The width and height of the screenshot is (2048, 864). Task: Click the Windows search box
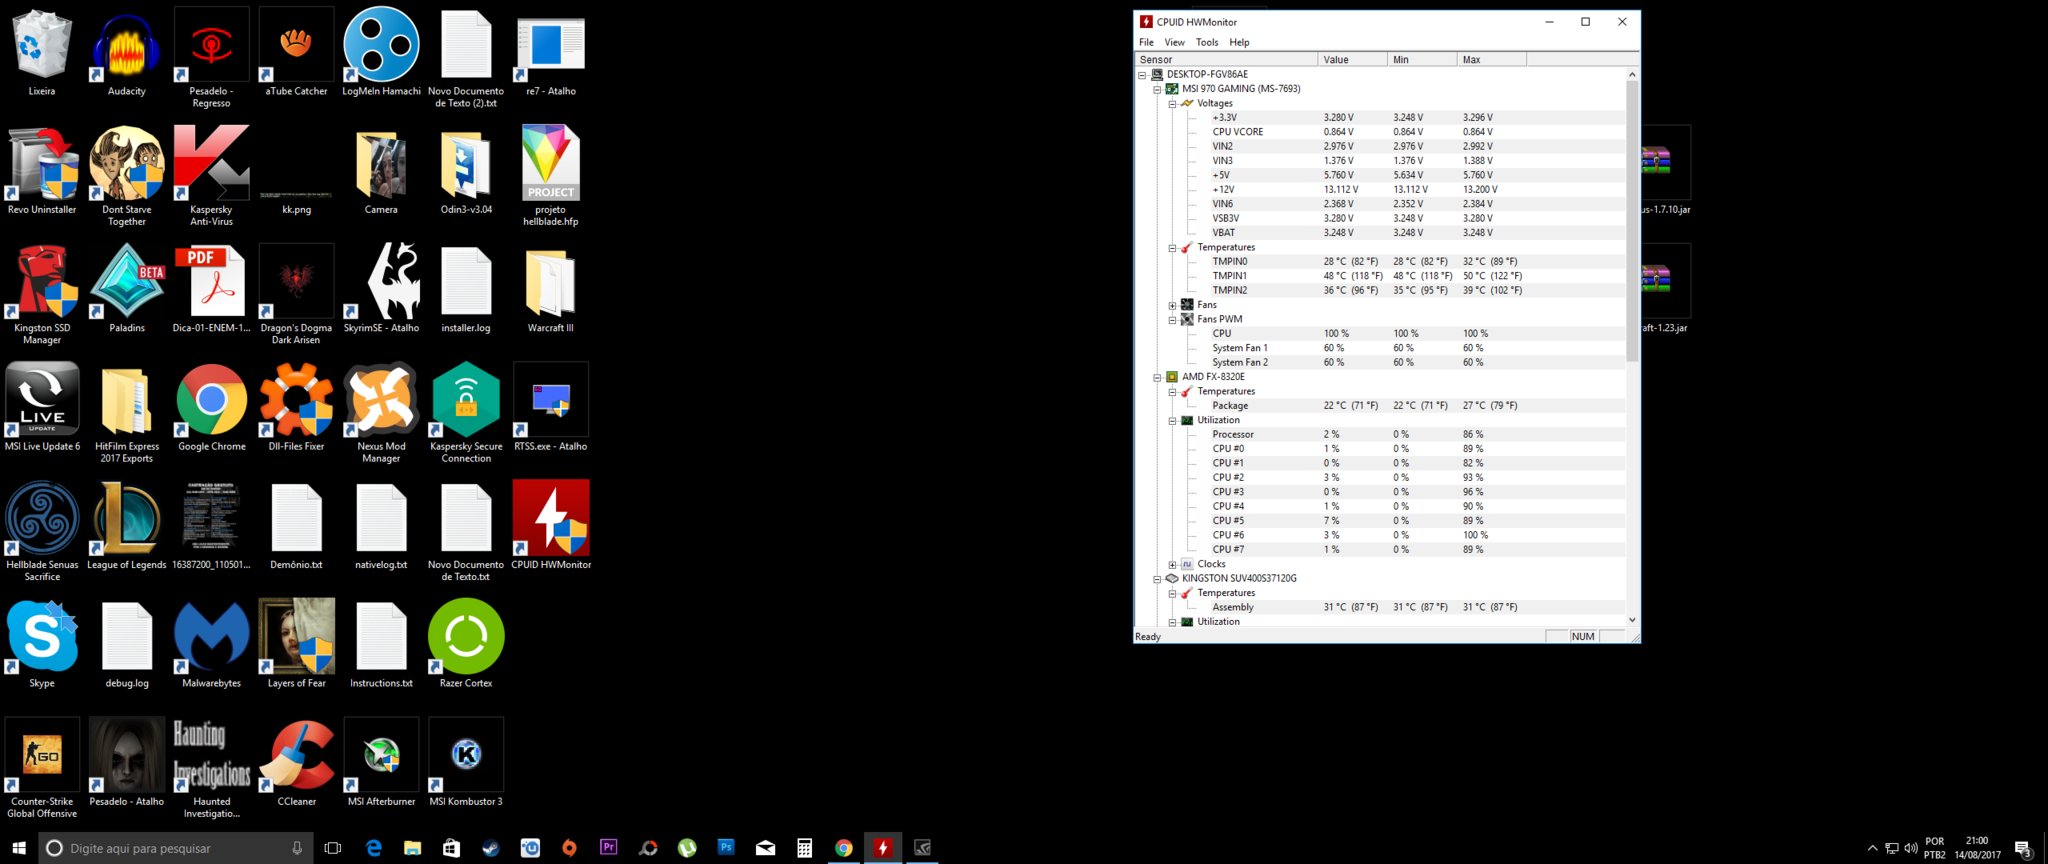pyautogui.click(x=176, y=848)
